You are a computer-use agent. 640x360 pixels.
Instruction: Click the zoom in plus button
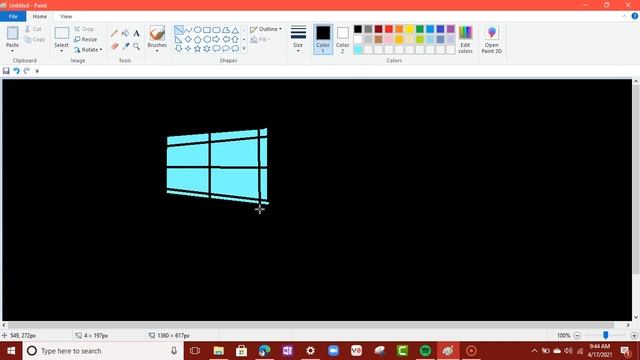point(634,336)
